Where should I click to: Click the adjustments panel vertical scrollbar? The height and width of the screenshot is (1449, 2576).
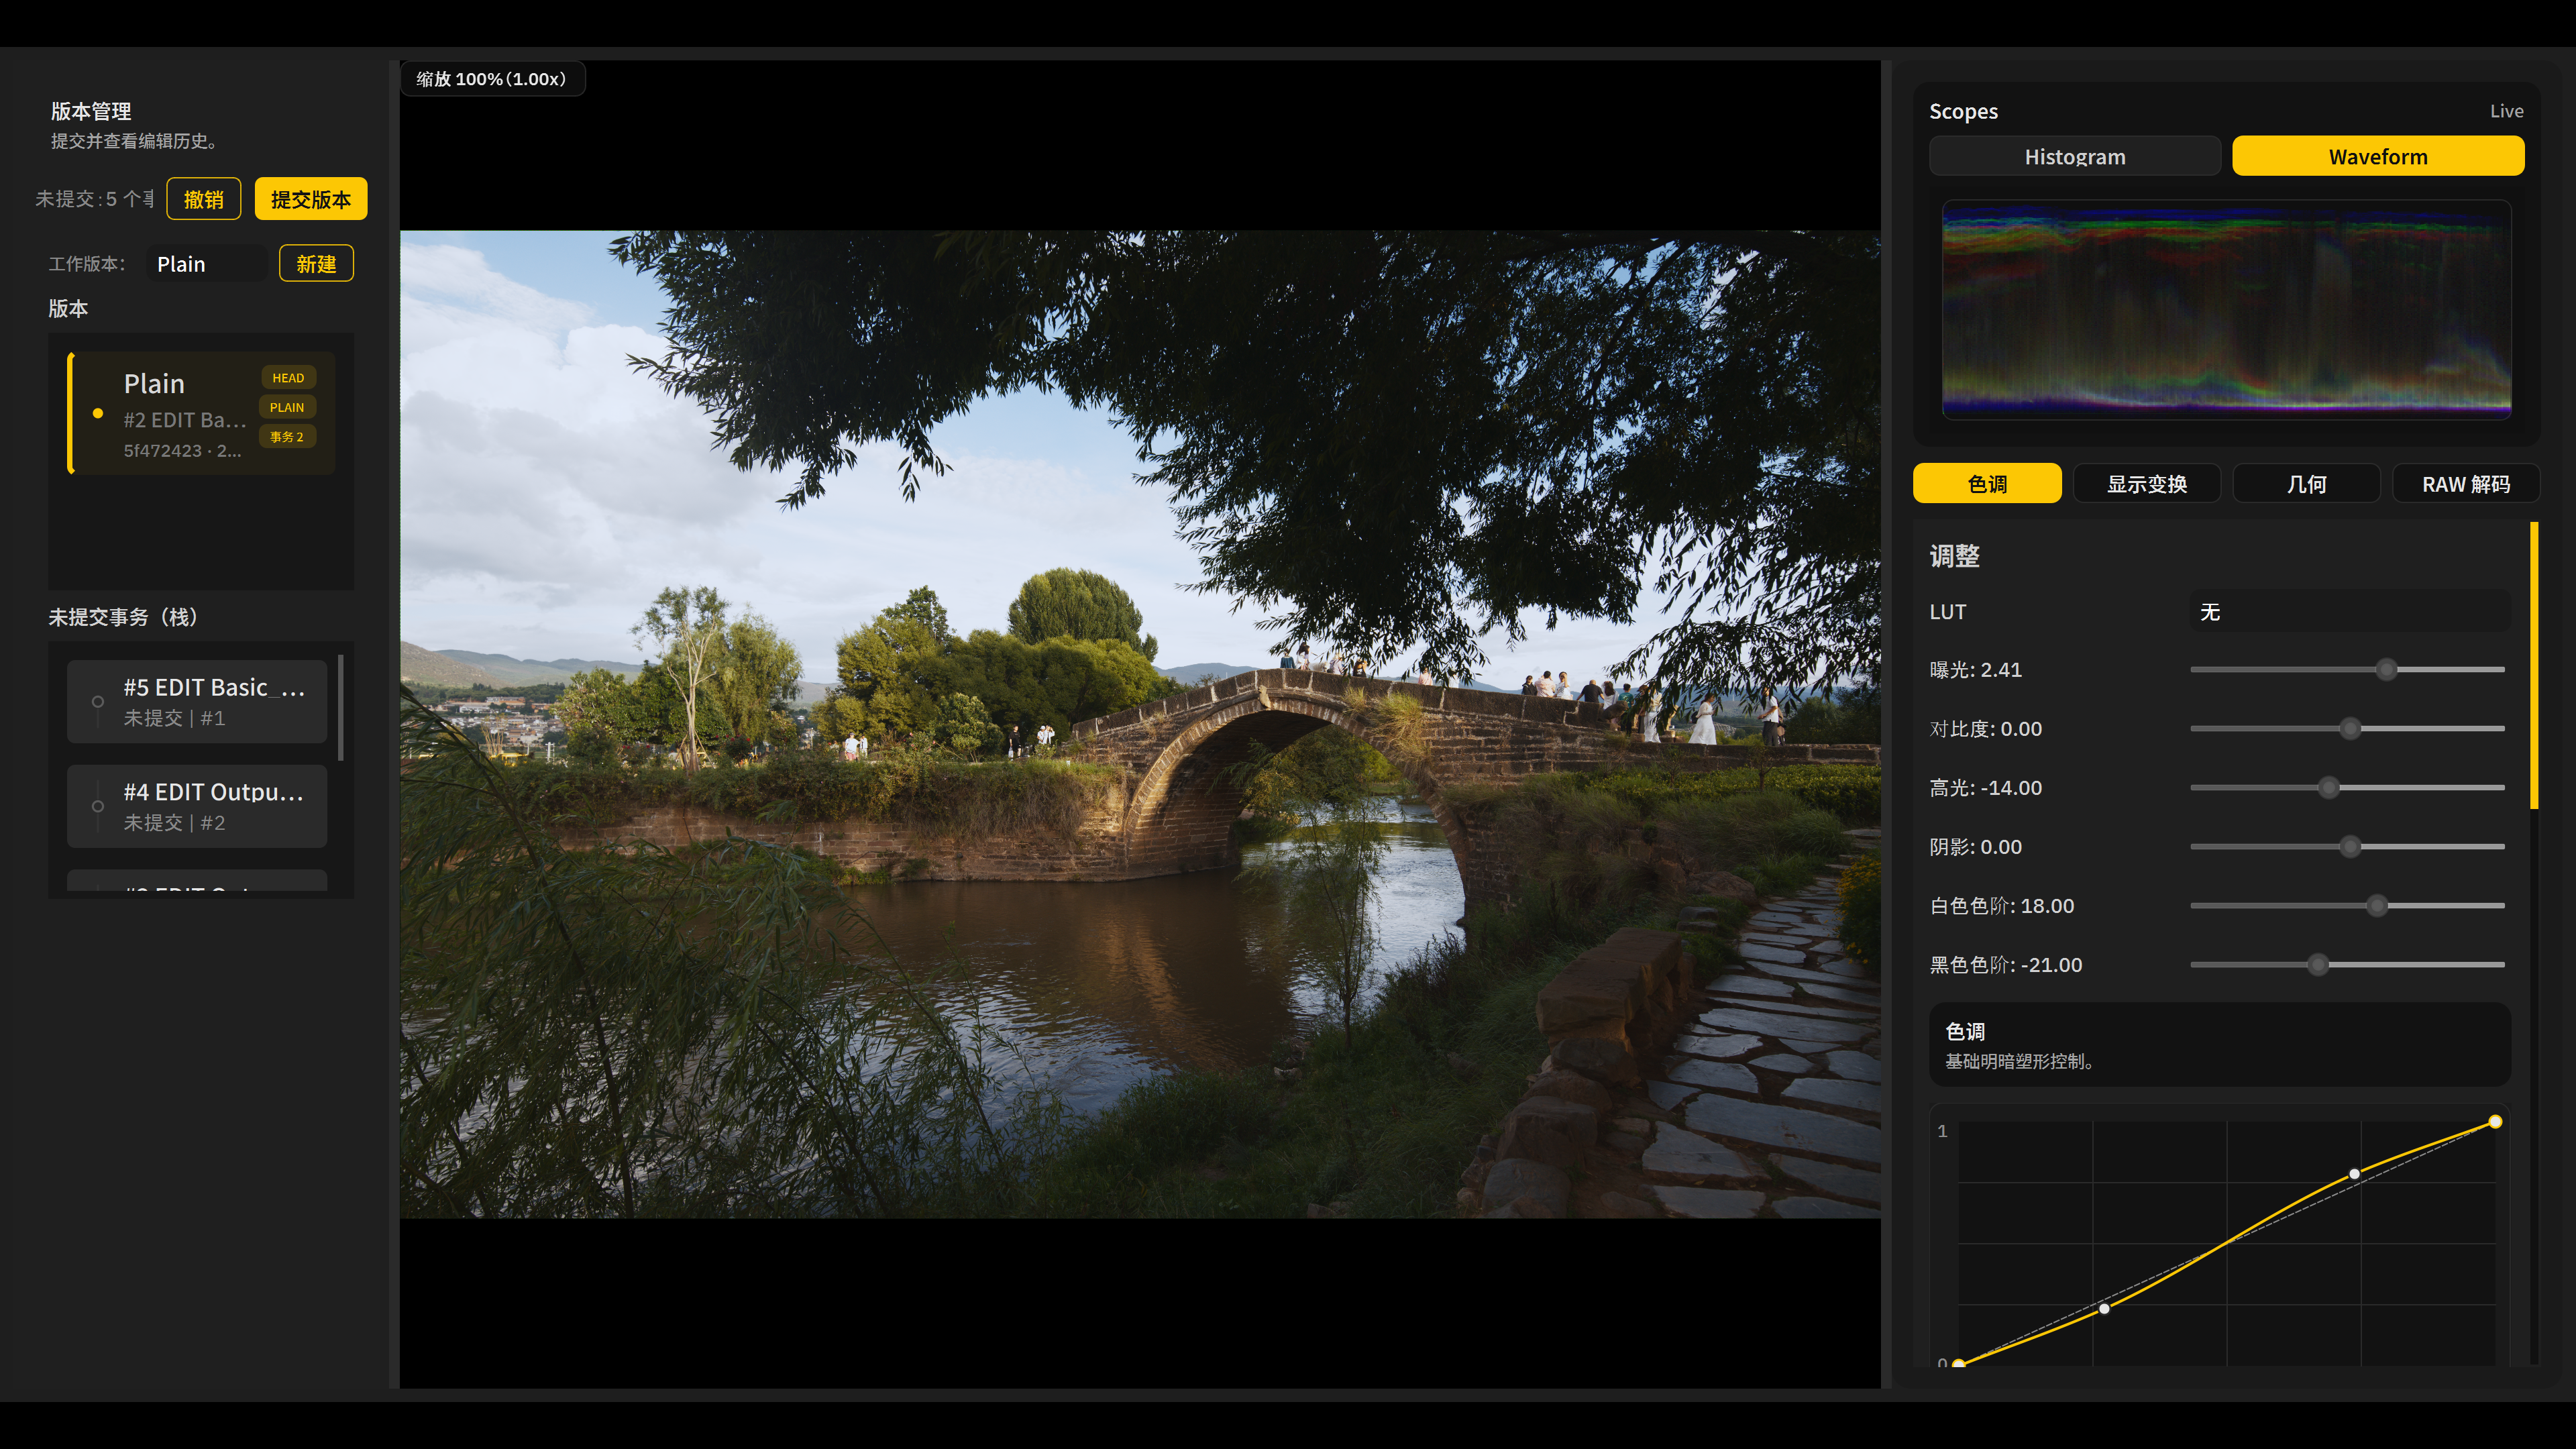click(x=2534, y=665)
